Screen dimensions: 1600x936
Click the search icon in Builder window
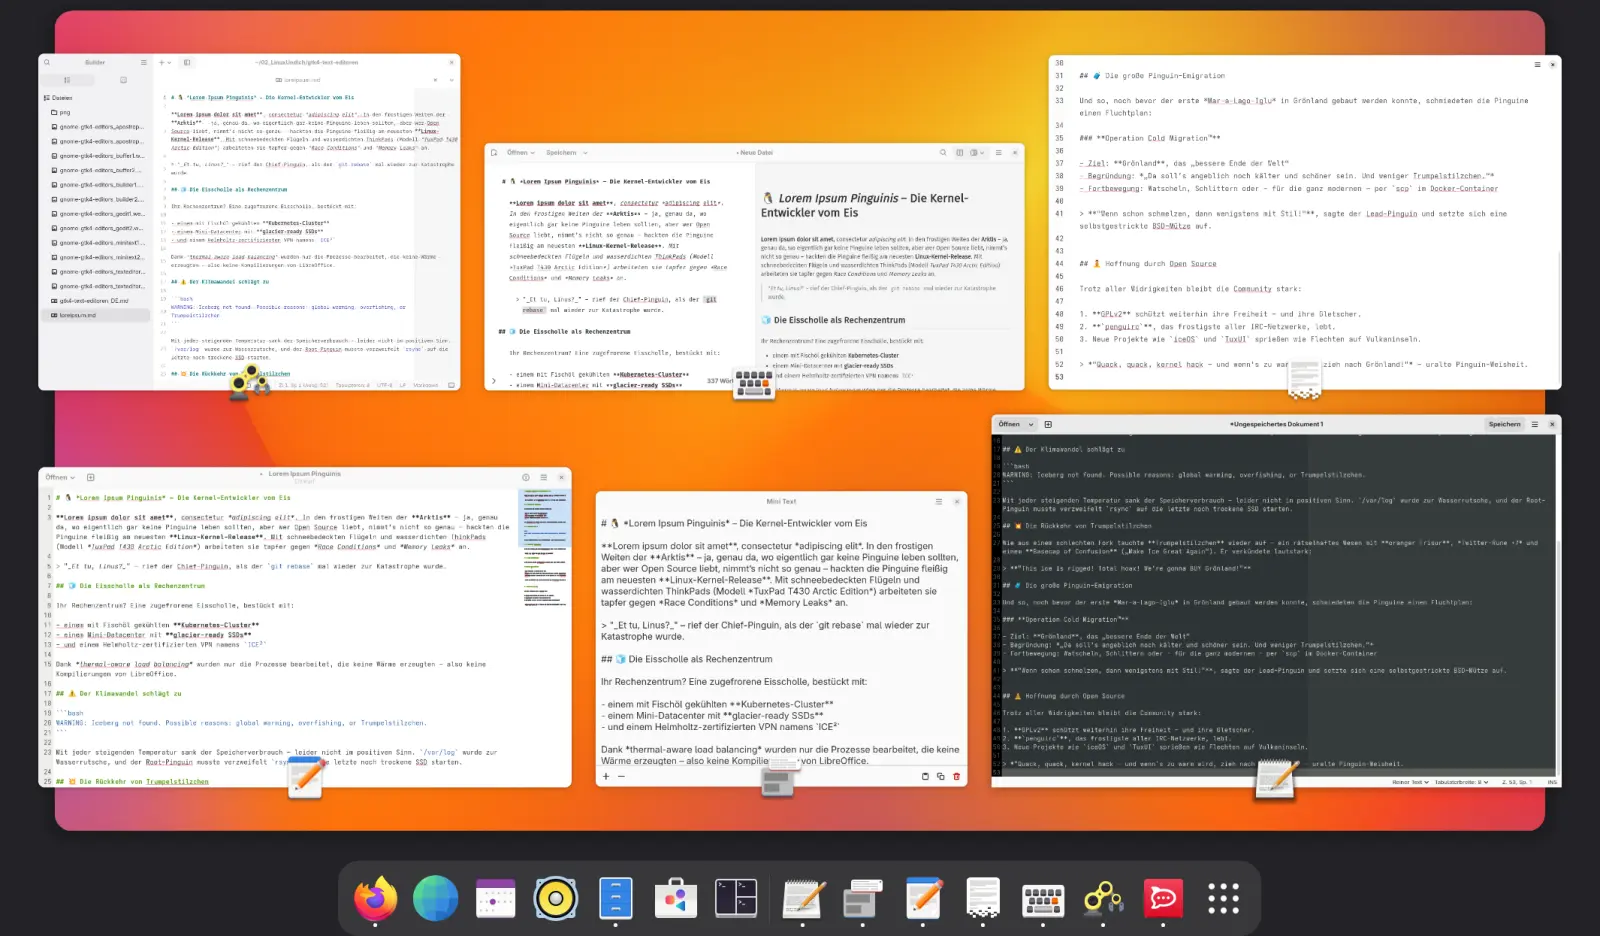[x=46, y=62]
